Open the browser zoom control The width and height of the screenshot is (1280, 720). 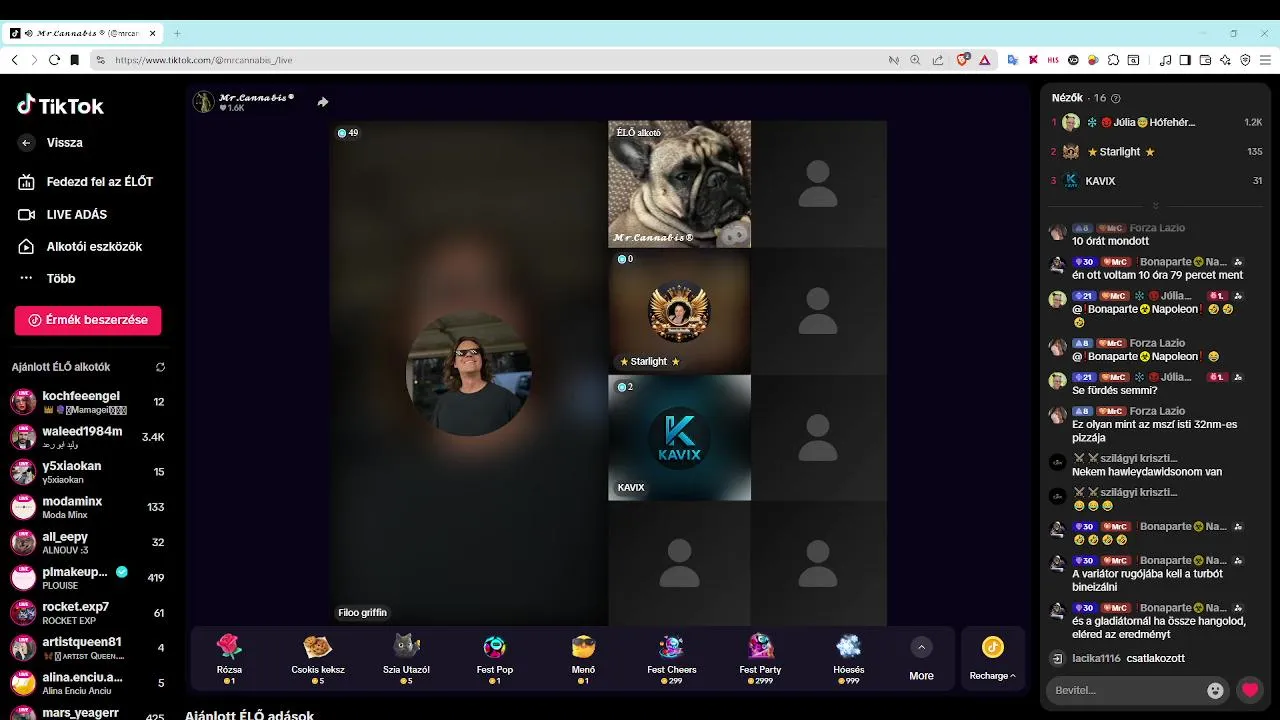915,60
